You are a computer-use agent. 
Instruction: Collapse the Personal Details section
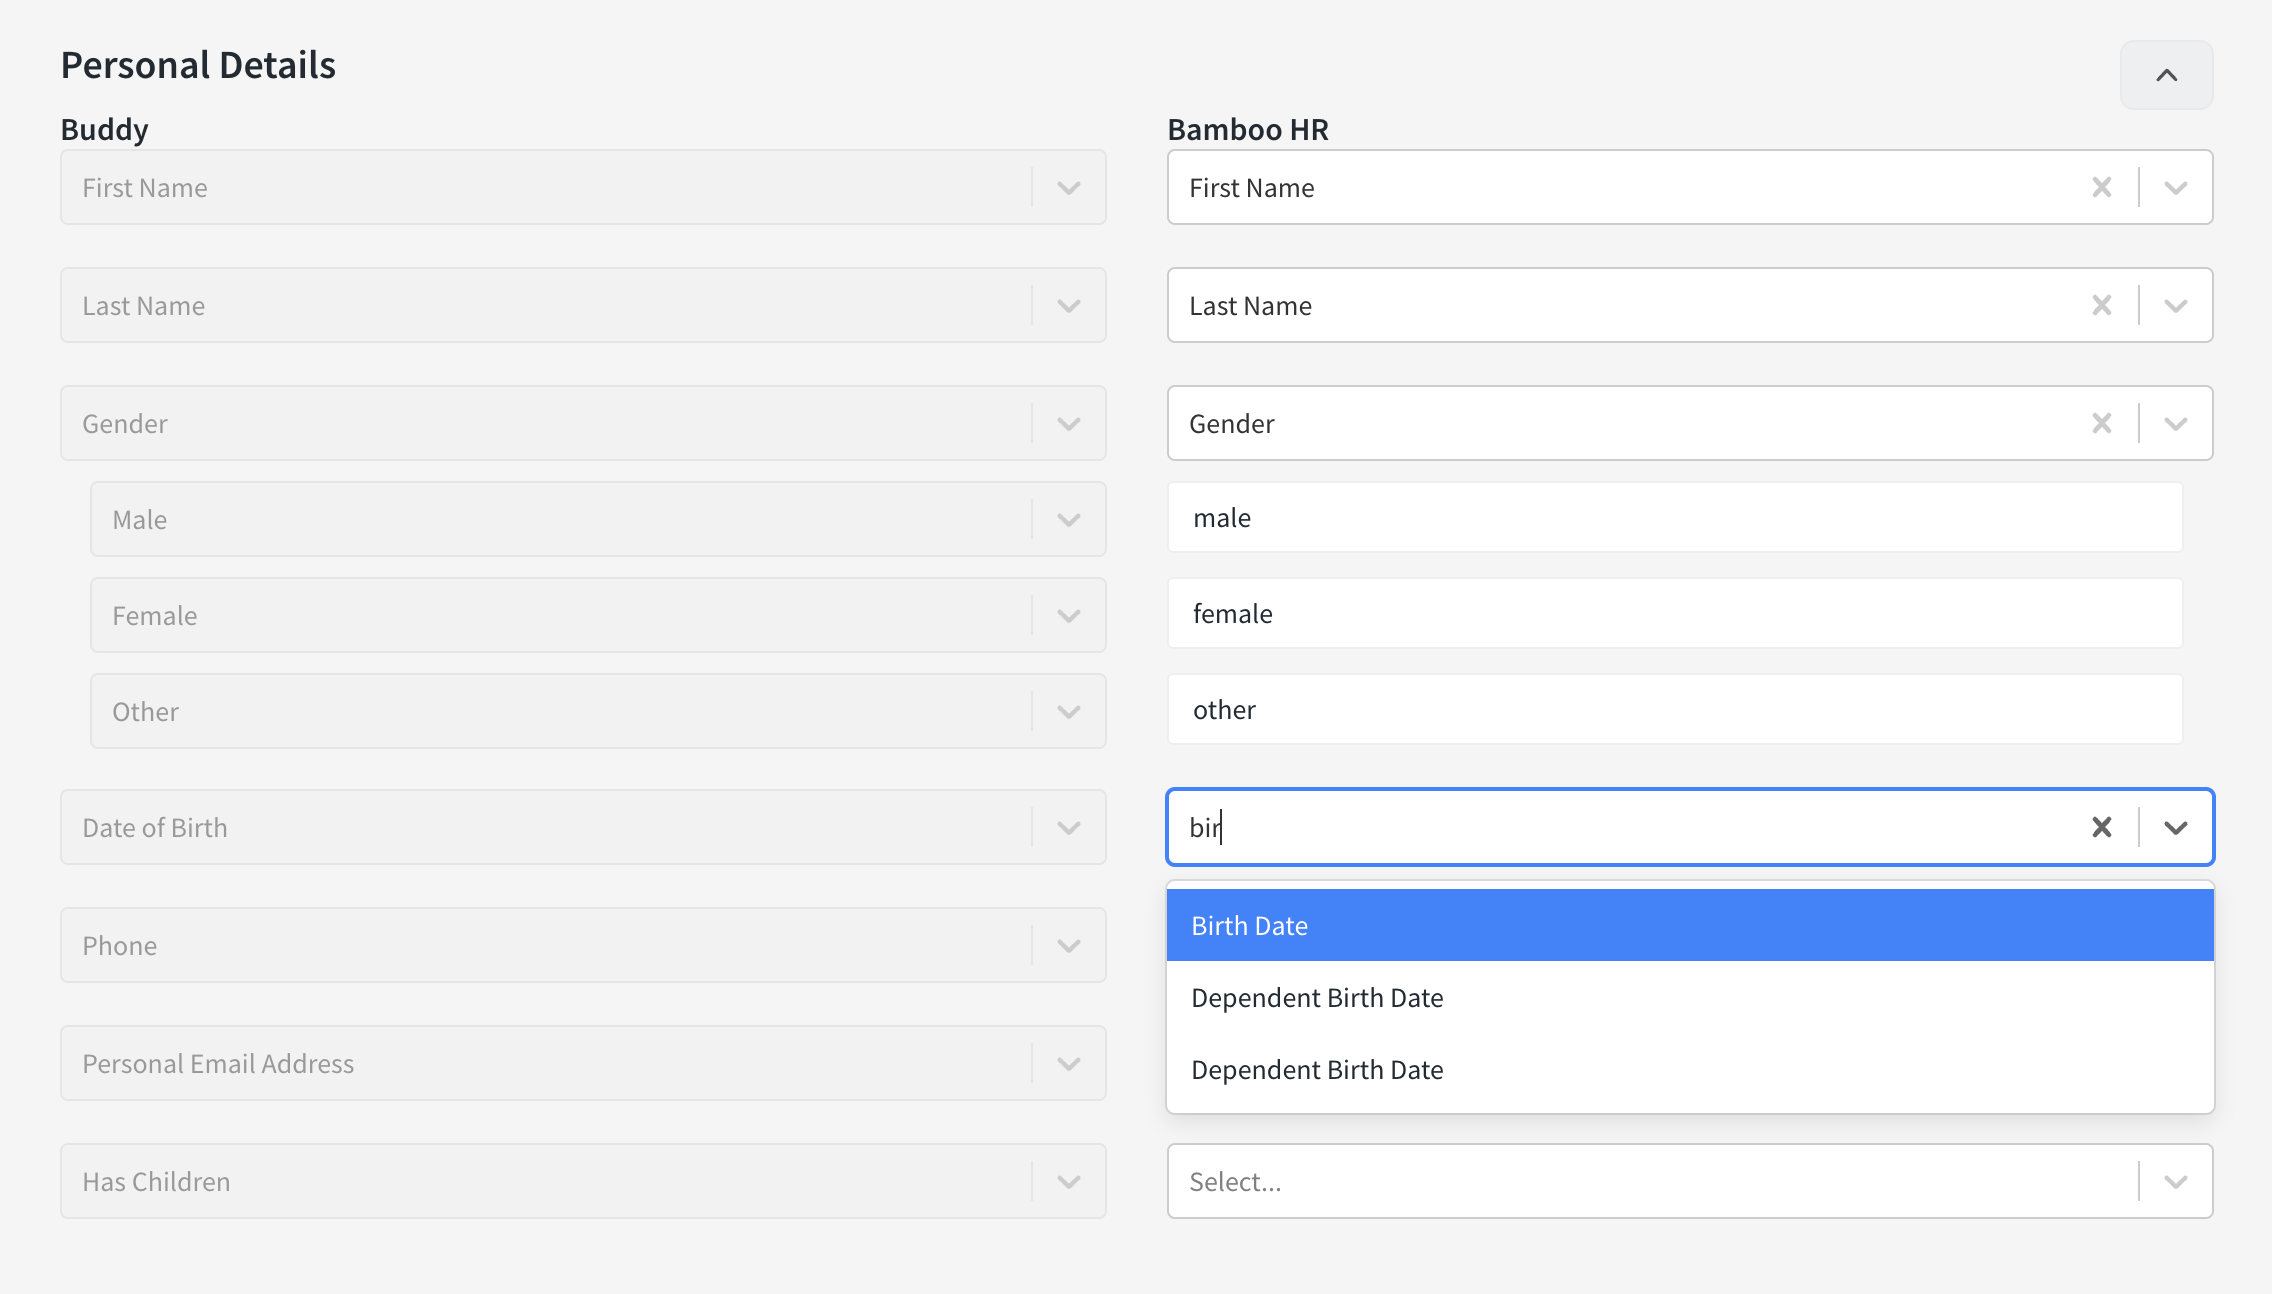tap(2166, 74)
